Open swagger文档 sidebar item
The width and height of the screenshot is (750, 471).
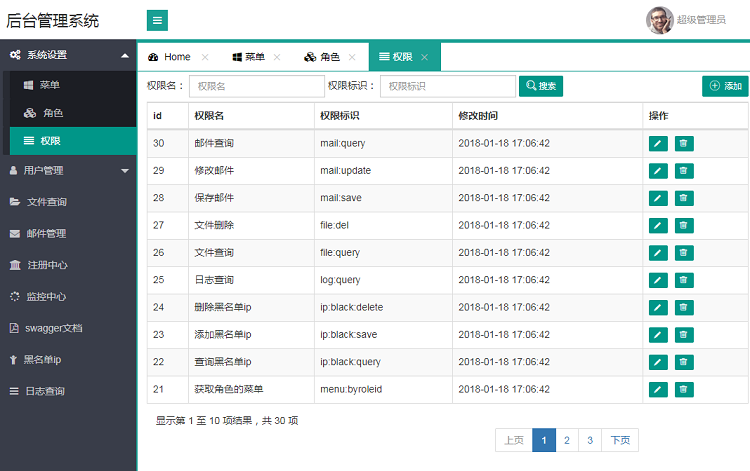coord(68,328)
